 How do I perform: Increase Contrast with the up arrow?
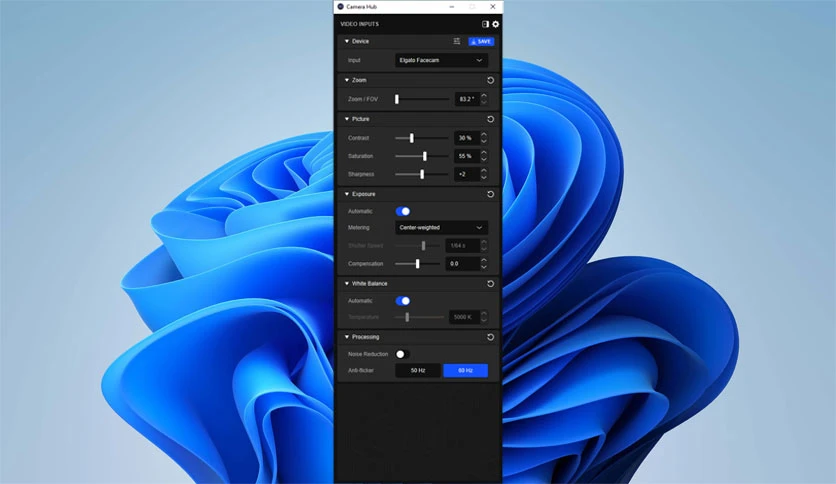(x=484, y=135)
